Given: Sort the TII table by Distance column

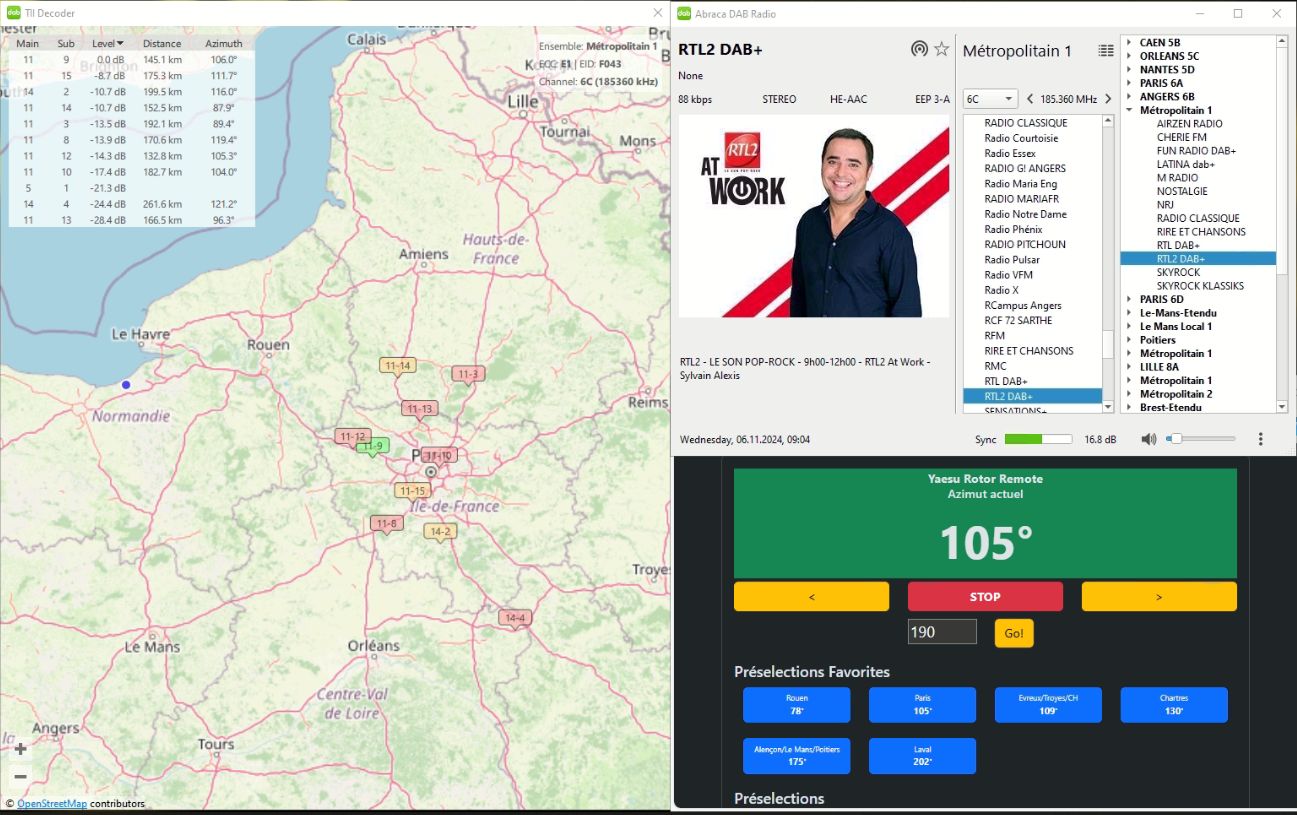Looking at the screenshot, I should click(162, 43).
